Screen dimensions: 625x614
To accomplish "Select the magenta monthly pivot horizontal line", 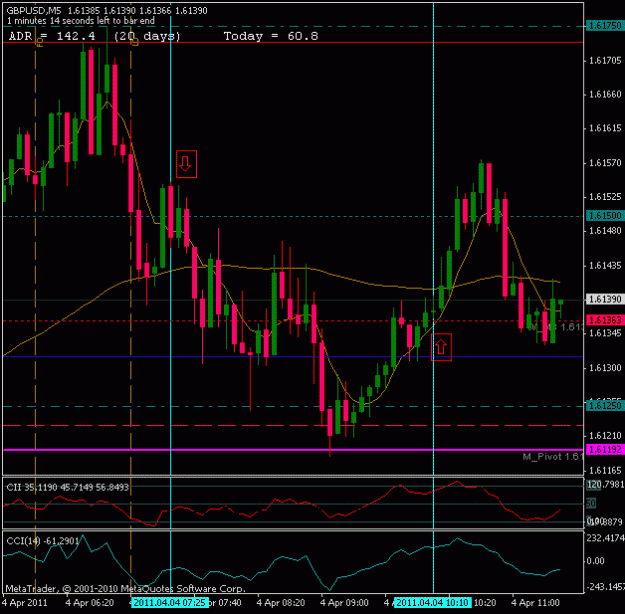I will click(293, 450).
